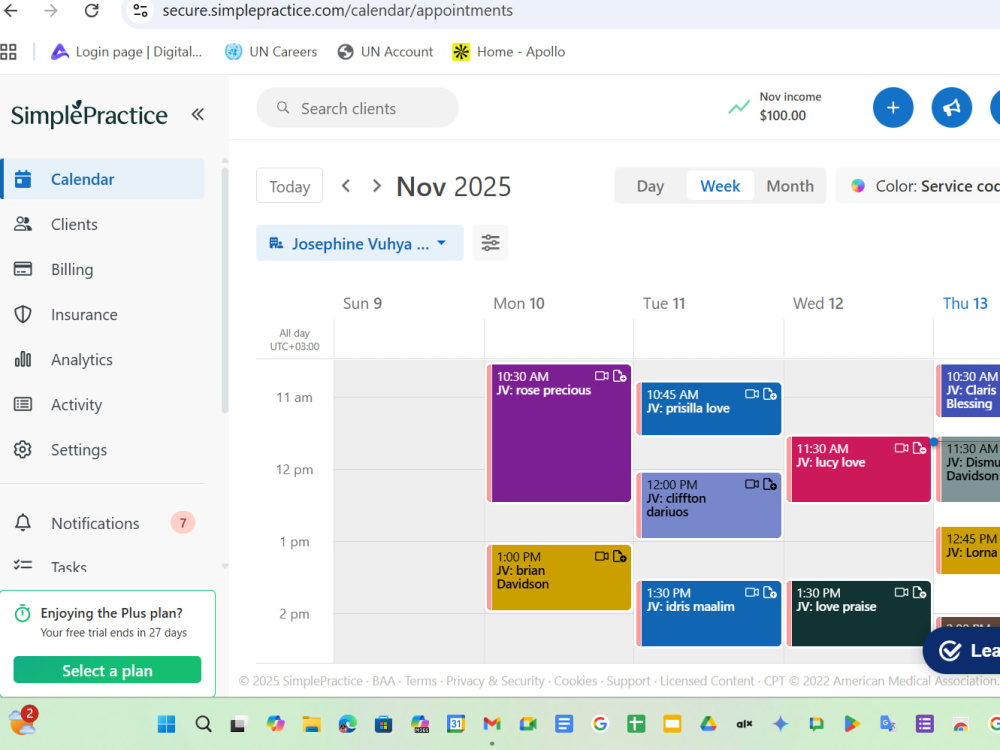Click the Mon 10 day header
Viewport: 1000px width, 750px height.
coord(518,303)
